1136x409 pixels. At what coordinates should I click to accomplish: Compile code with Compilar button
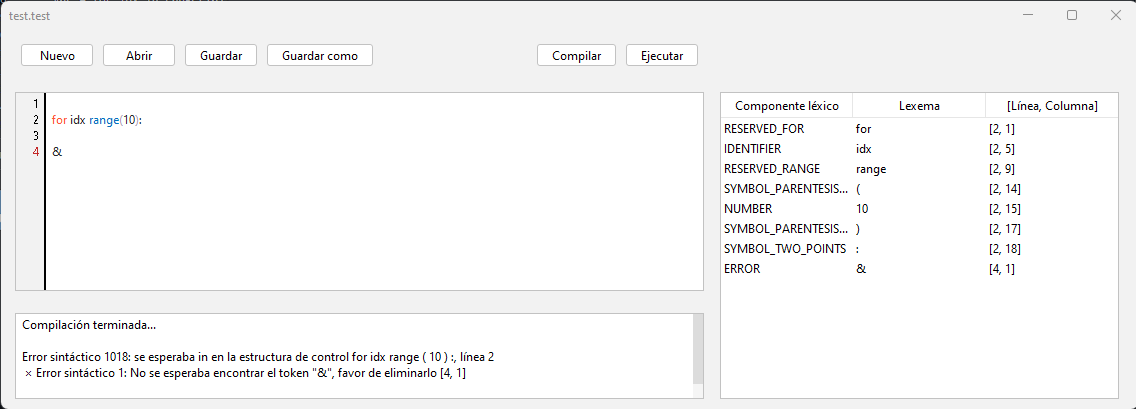[576, 55]
